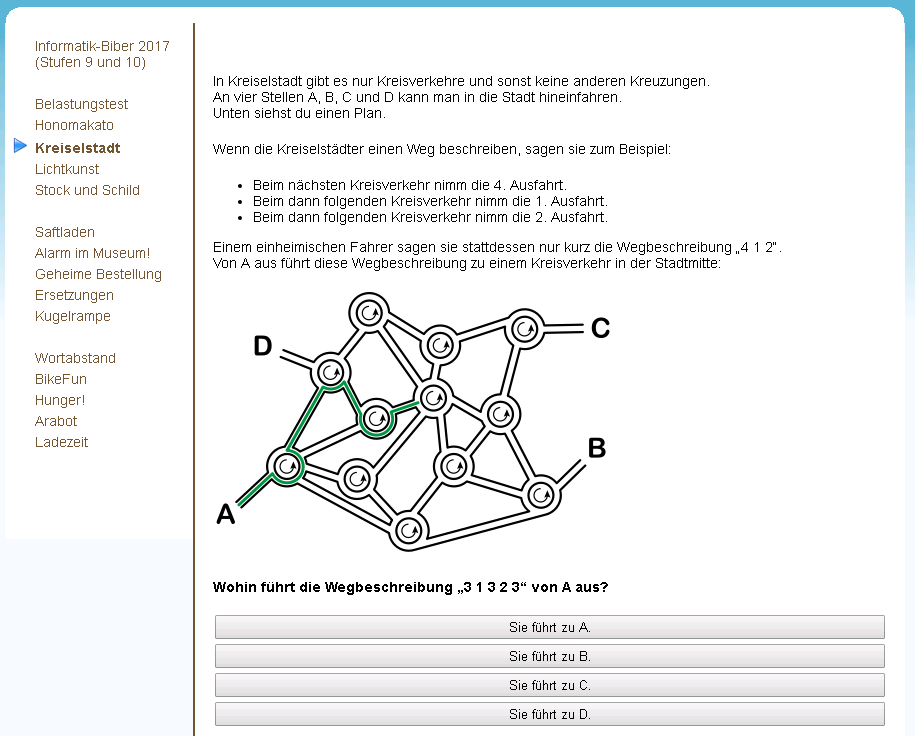The image size is (915, 736).
Task: Click the roundabout connected to entrance A
Action: click(x=287, y=466)
